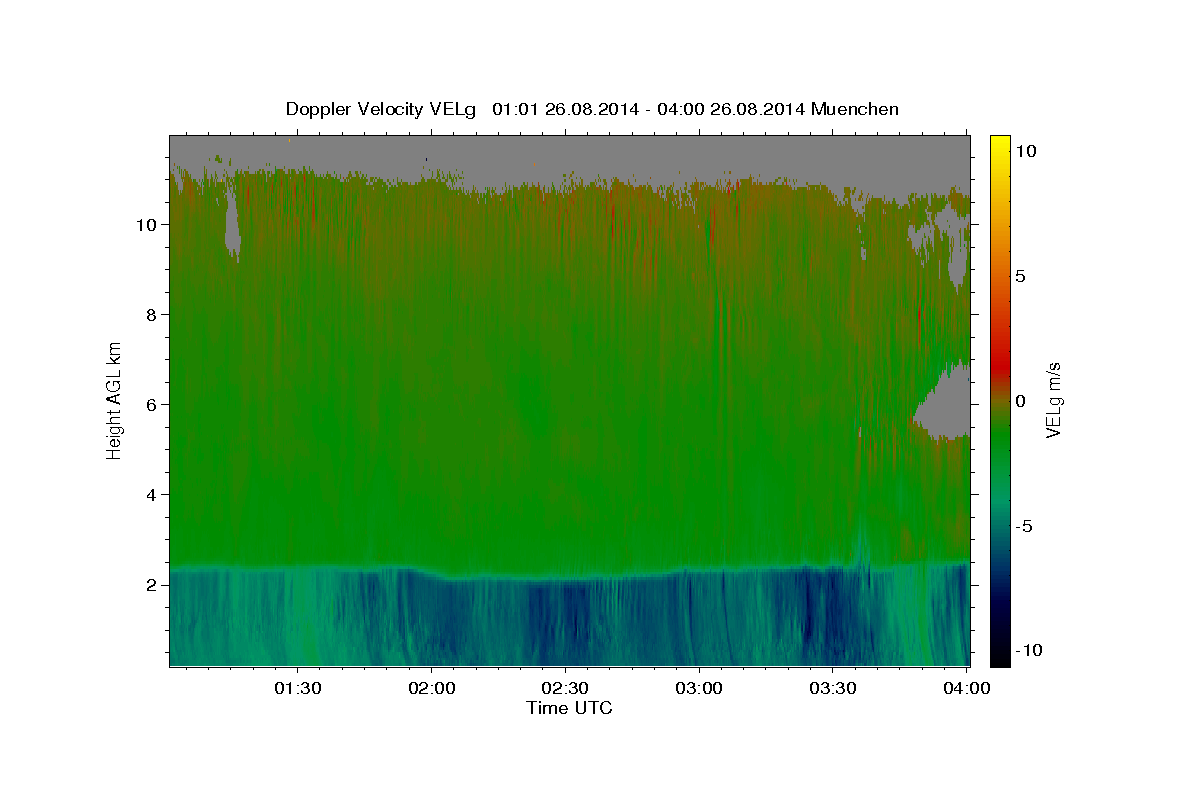Click the colorbar value '5'
The image size is (1200, 800).
point(1020,276)
